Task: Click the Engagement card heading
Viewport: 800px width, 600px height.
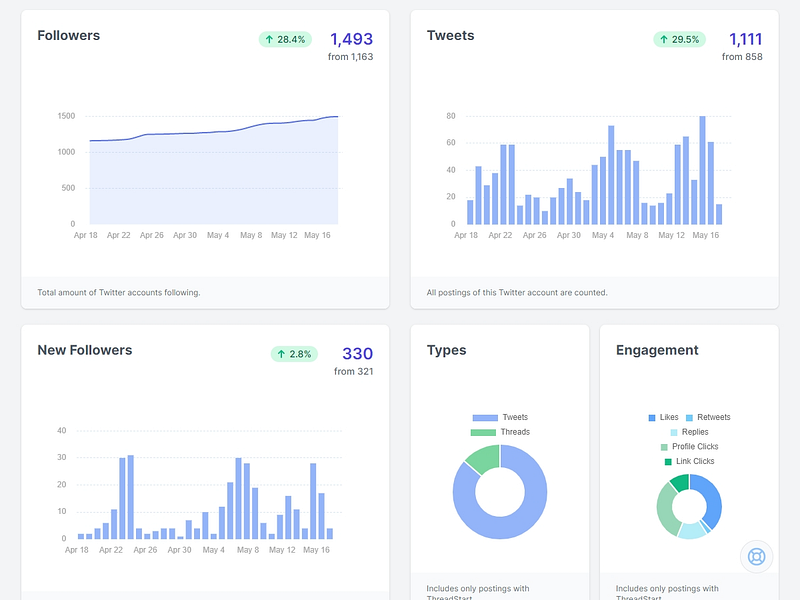Action: 657,351
